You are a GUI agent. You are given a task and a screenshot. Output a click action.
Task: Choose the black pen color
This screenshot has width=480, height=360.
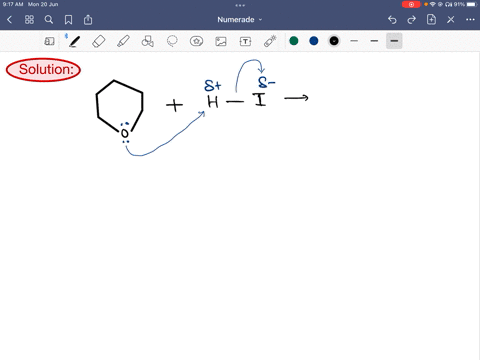334,41
